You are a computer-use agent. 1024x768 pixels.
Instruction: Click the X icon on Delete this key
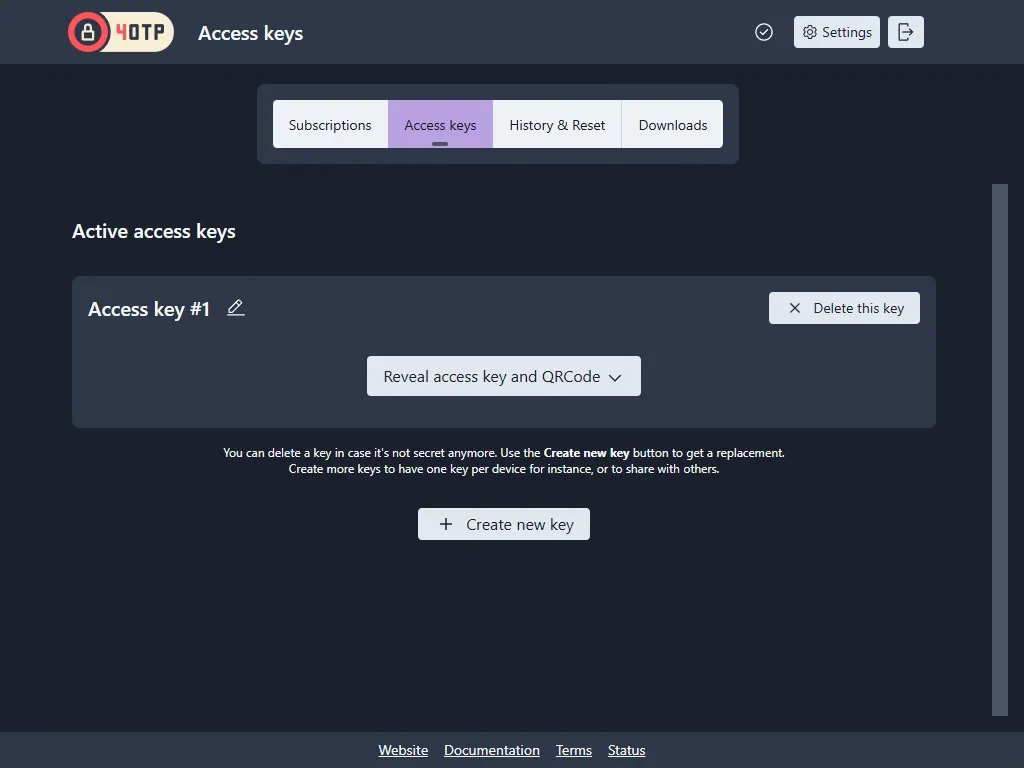[x=795, y=308]
